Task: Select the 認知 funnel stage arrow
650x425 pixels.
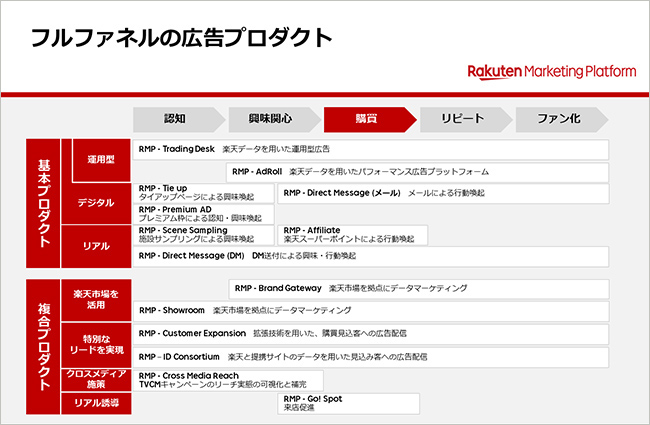Action: pos(179,119)
